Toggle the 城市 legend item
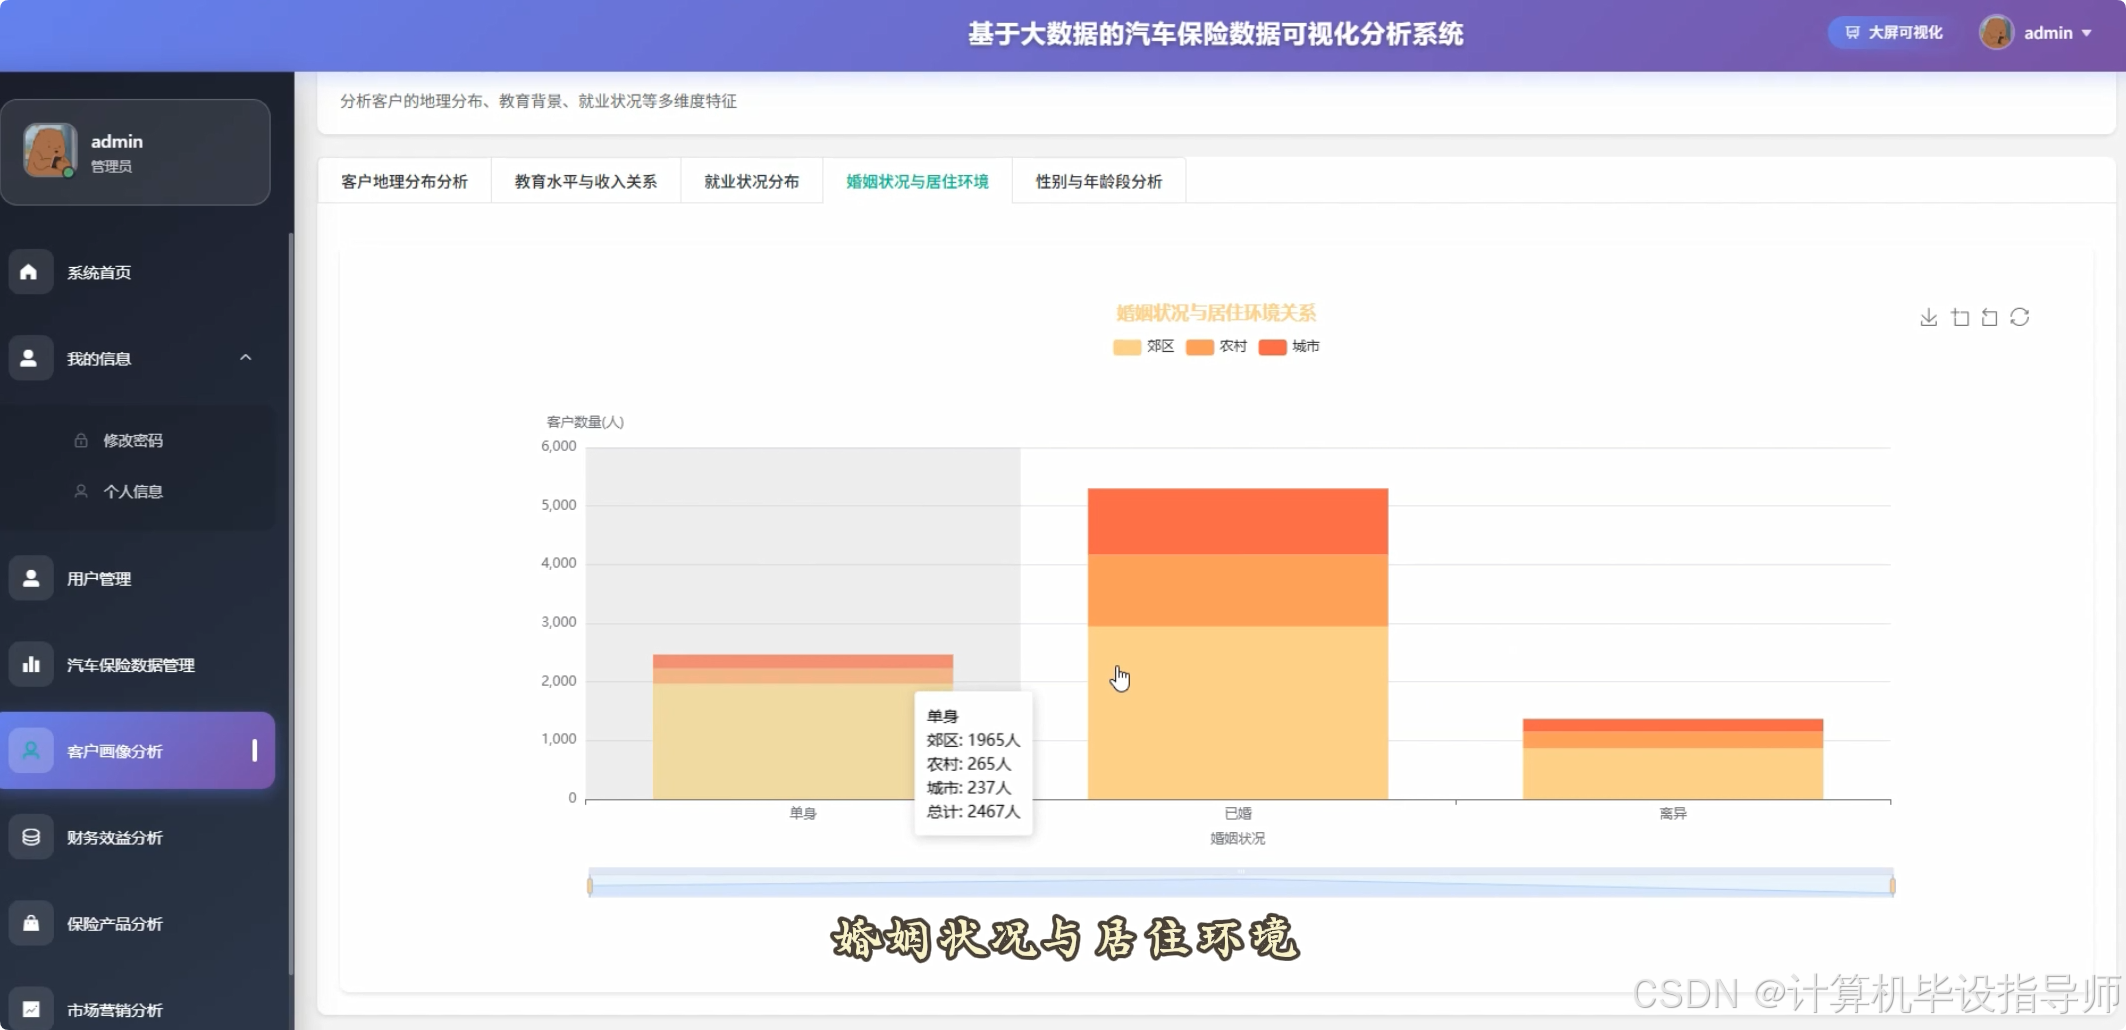Viewport: 2126px width, 1030px height. (1288, 347)
